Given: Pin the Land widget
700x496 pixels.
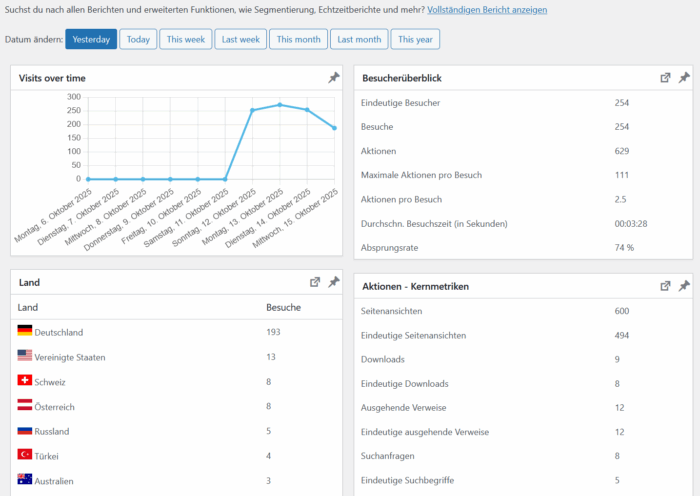Looking at the screenshot, I should tap(334, 283).
